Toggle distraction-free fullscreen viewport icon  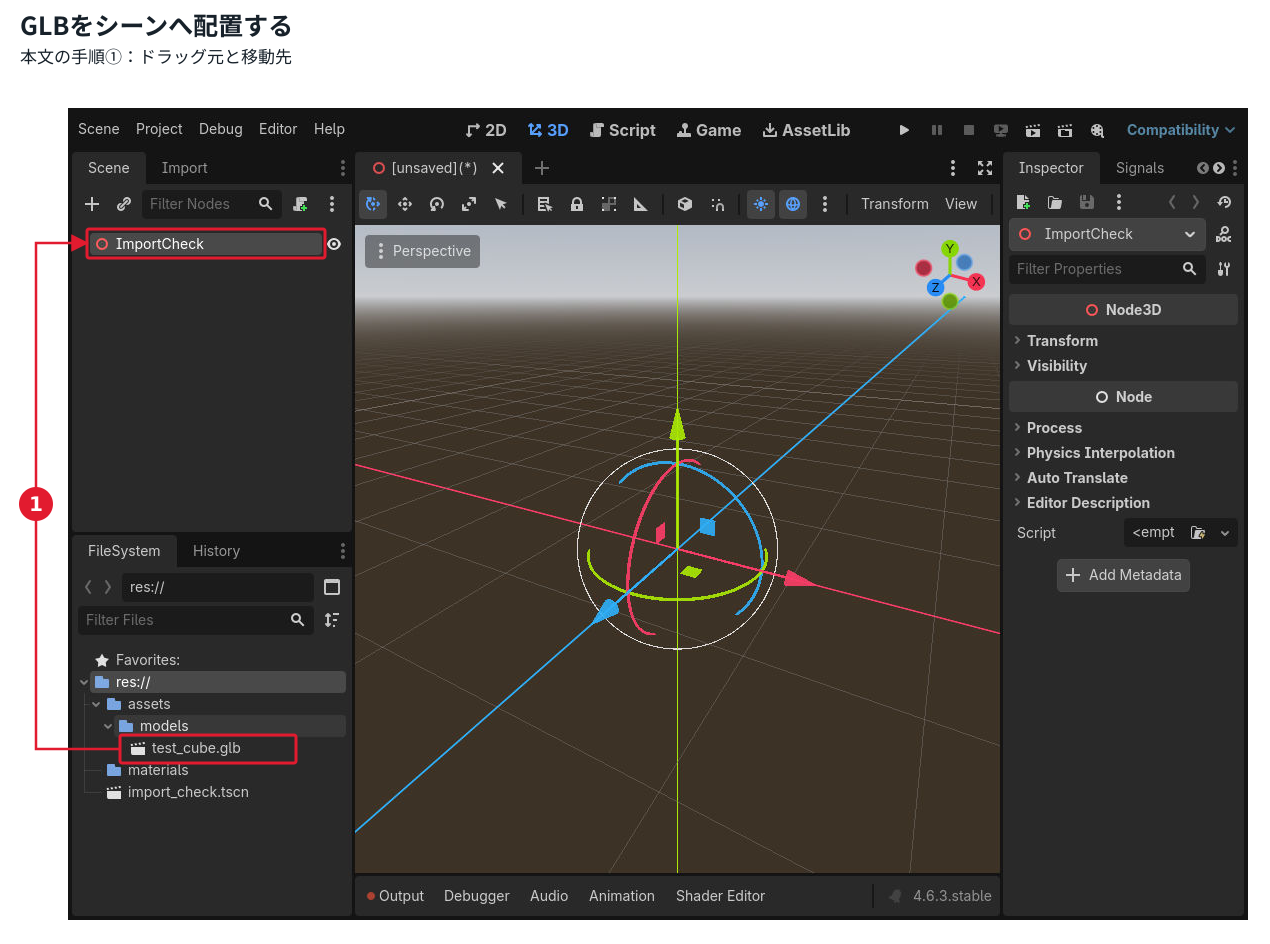tap(985, 168)
